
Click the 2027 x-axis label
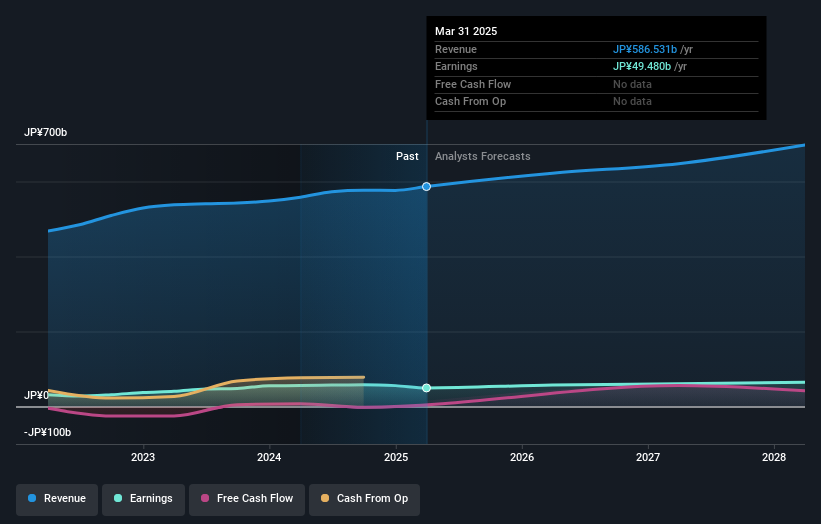tap(648, 457)
